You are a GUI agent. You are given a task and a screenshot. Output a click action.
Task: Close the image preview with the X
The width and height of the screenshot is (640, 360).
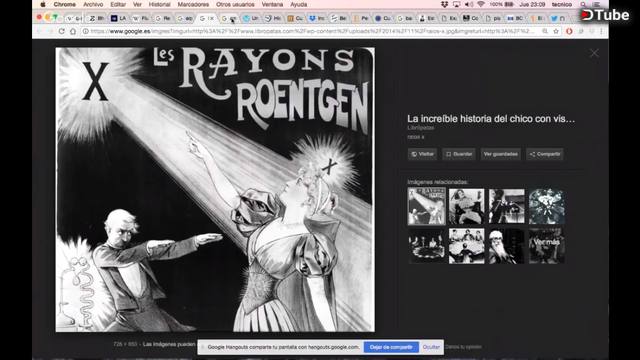point(594,53)
